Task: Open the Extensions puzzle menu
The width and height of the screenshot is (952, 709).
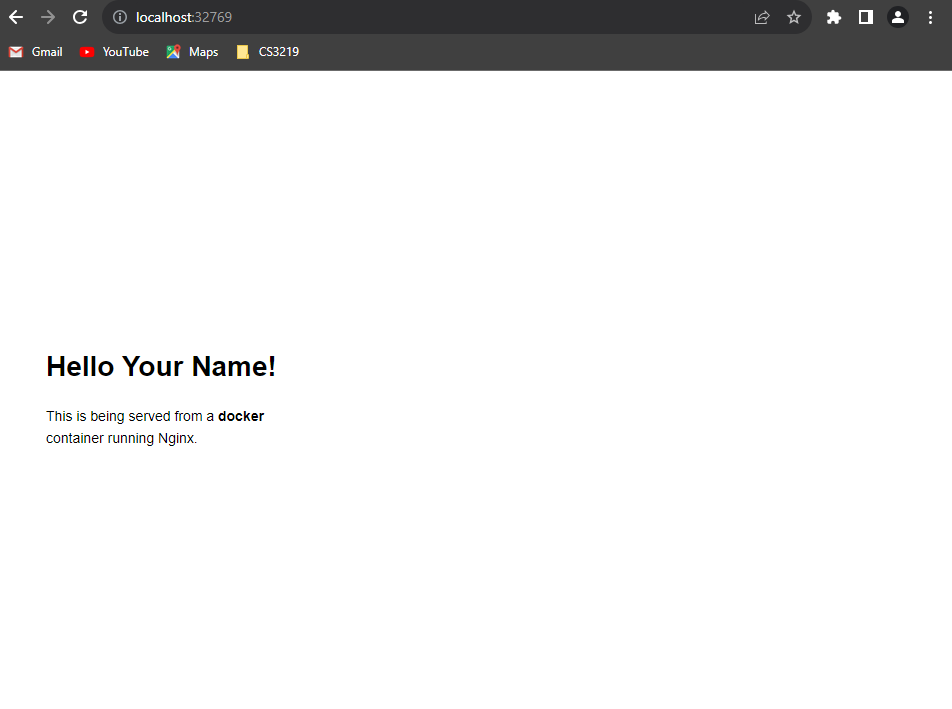Action: tap(834, 17)
